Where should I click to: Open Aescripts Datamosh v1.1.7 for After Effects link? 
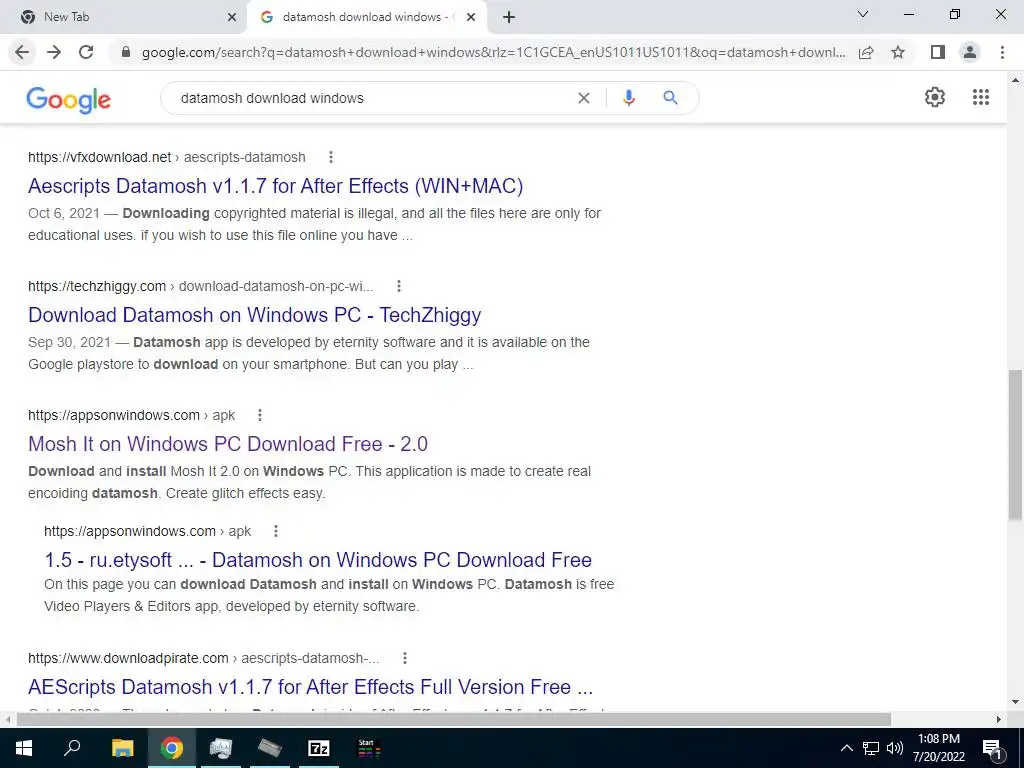[x=276, y=186]
